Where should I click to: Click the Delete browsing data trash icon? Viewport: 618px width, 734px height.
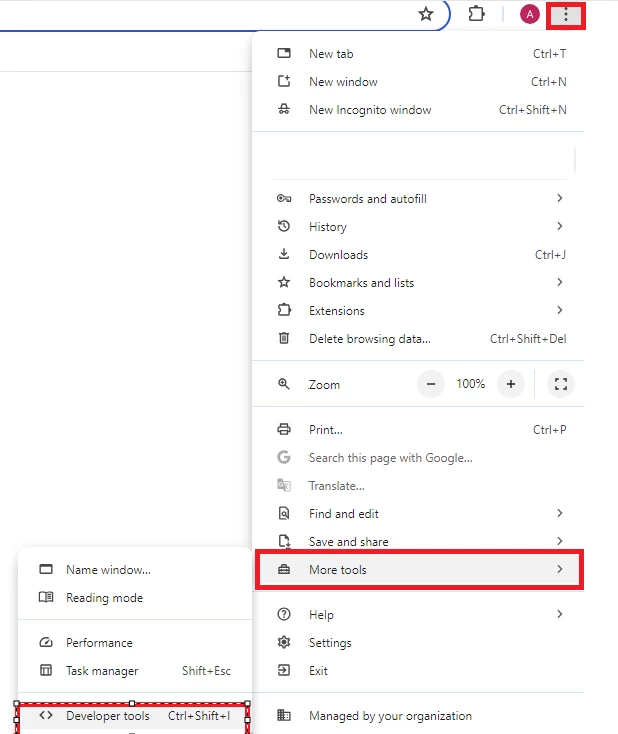(284, 338)
